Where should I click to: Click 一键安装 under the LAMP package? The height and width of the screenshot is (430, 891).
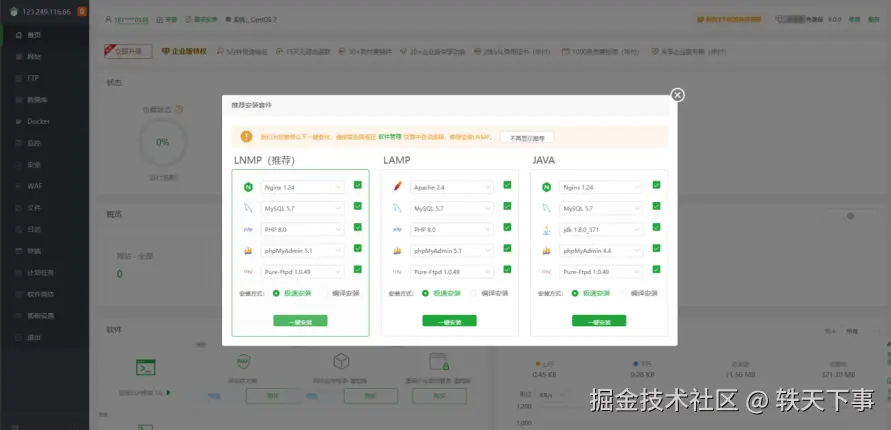[x=449, y=321]
